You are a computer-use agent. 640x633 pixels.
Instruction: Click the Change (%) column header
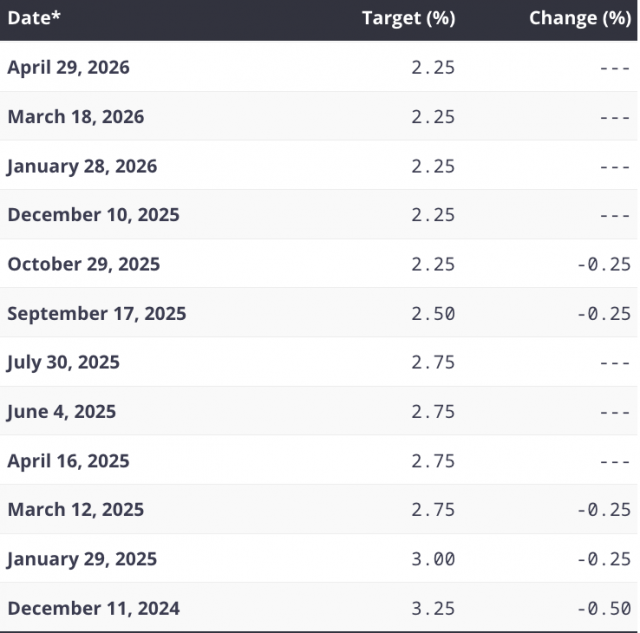[x=579, y=19]
